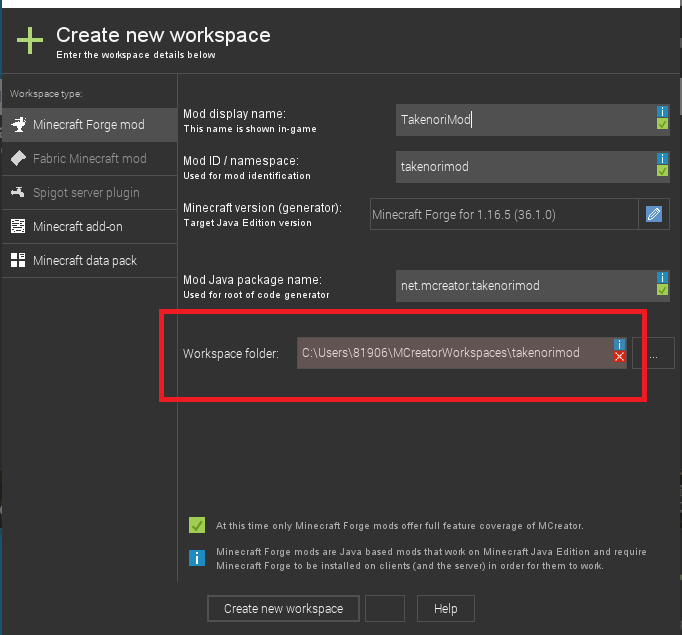Image resolution: width=682 pixels, height=635 pixels.
Task: Click the Fabric Minecraft mod icon
Action: click(18, 158)
